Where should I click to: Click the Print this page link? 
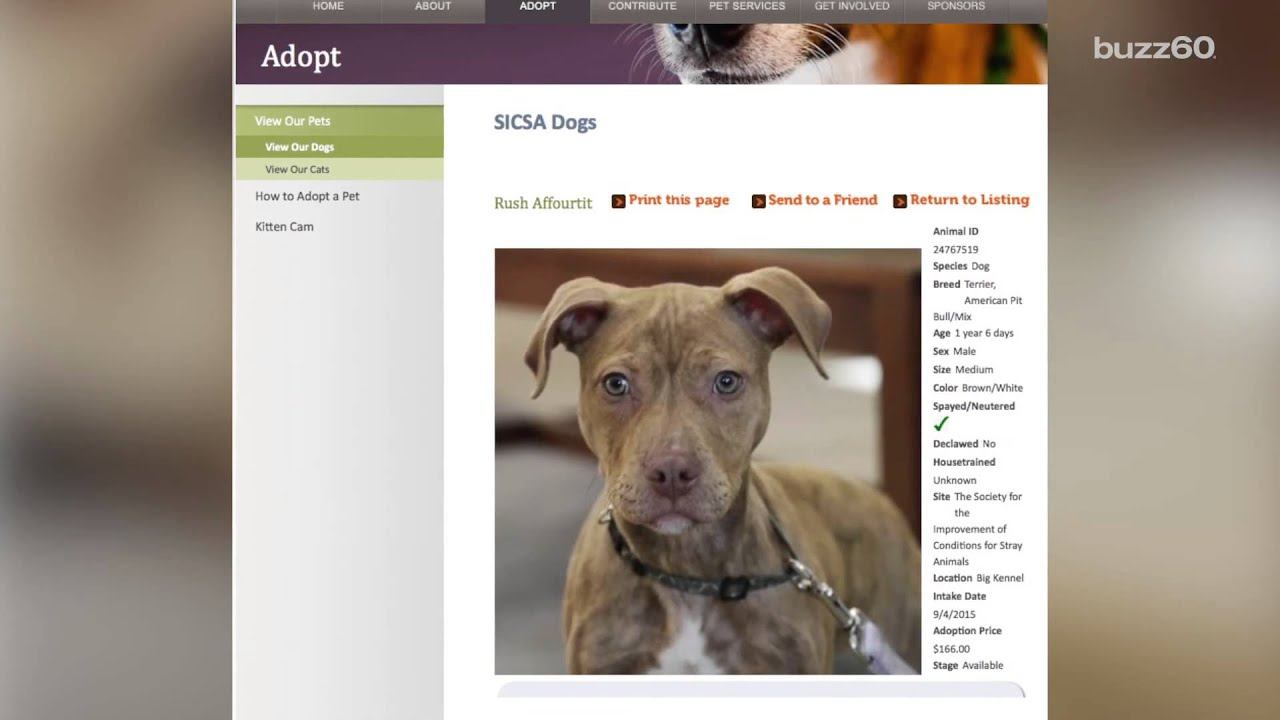pyautogui.click(x=679, y=200)
